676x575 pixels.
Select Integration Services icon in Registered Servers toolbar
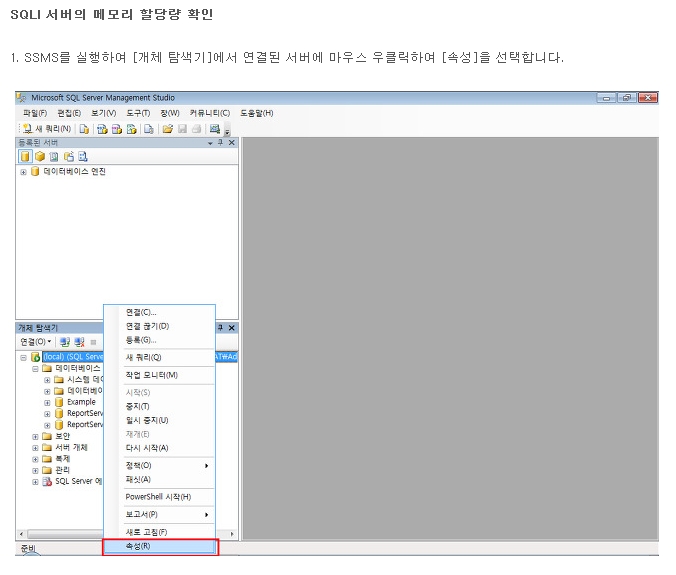click(x=83, y=156)
